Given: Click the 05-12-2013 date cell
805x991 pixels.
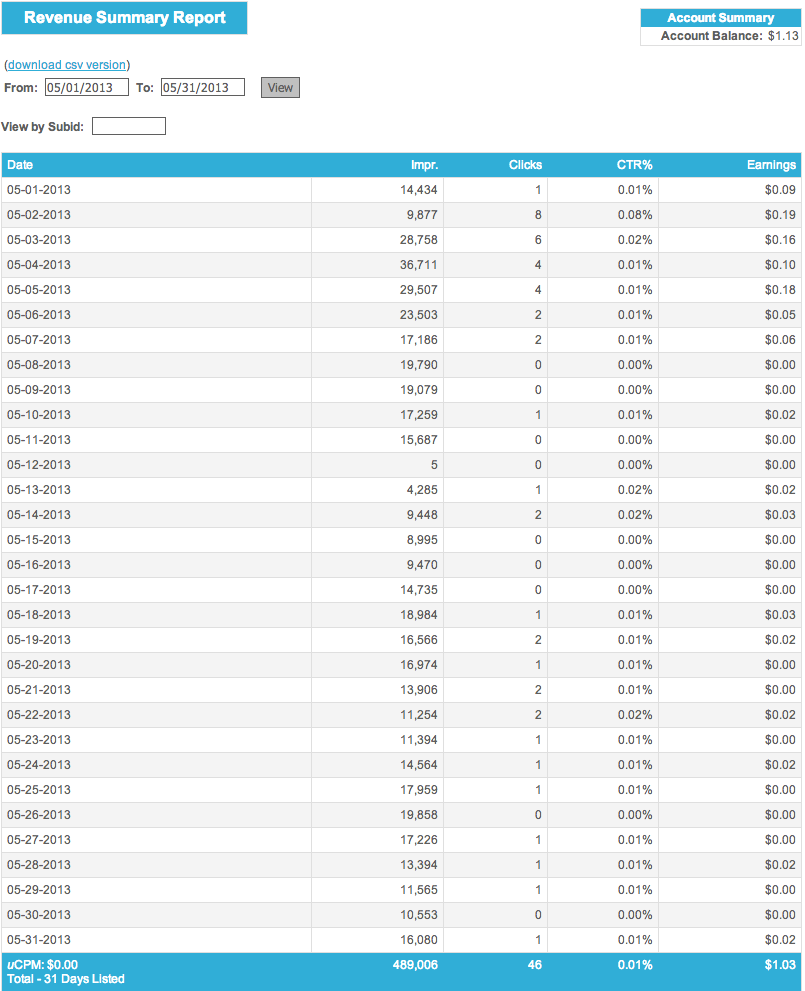Looking at the screenshot, I should [x=39, y=465].
